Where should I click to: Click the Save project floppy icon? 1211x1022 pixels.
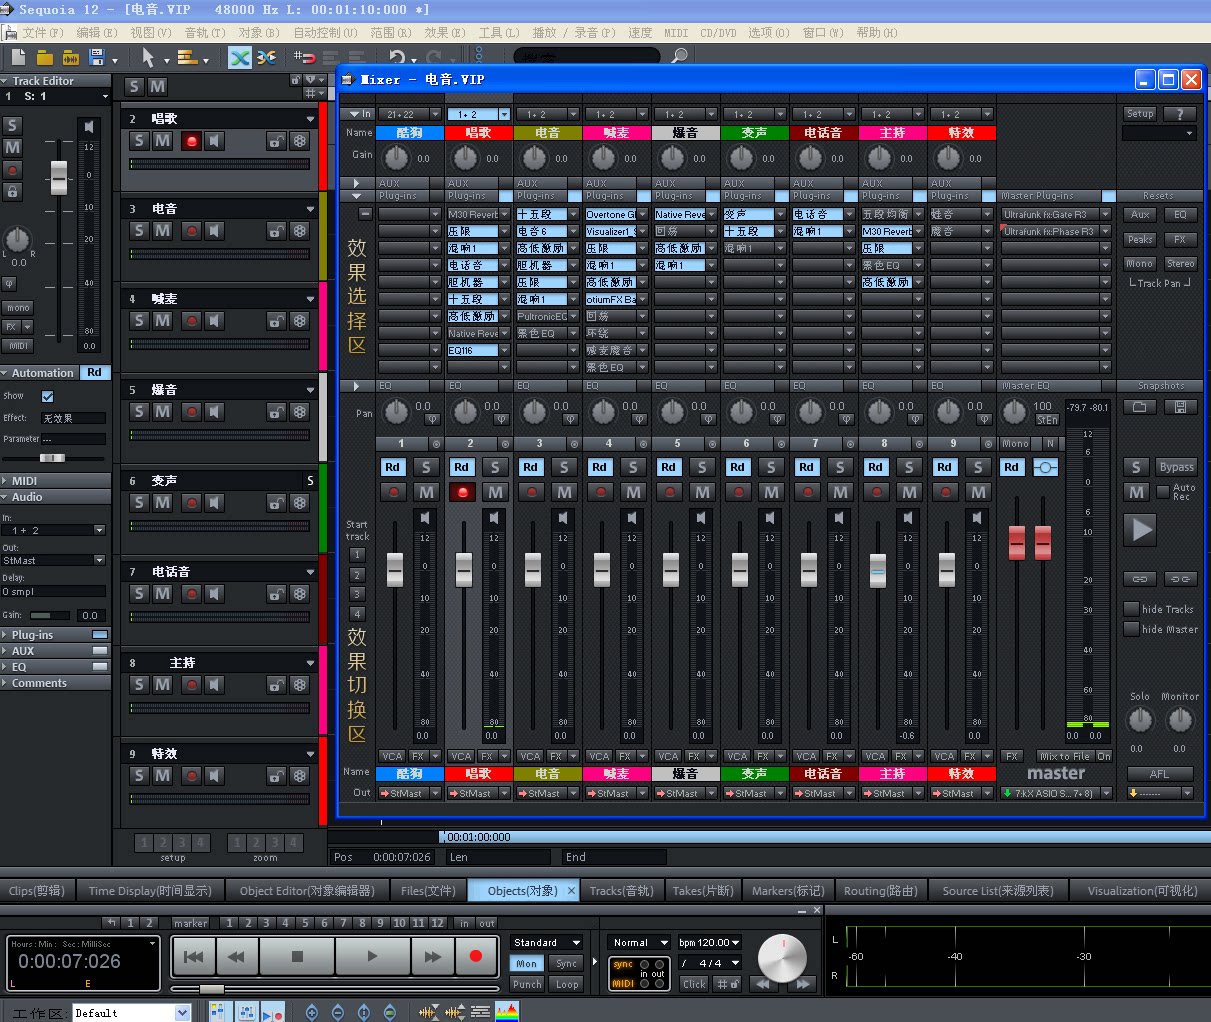click(x=97, y=57)
